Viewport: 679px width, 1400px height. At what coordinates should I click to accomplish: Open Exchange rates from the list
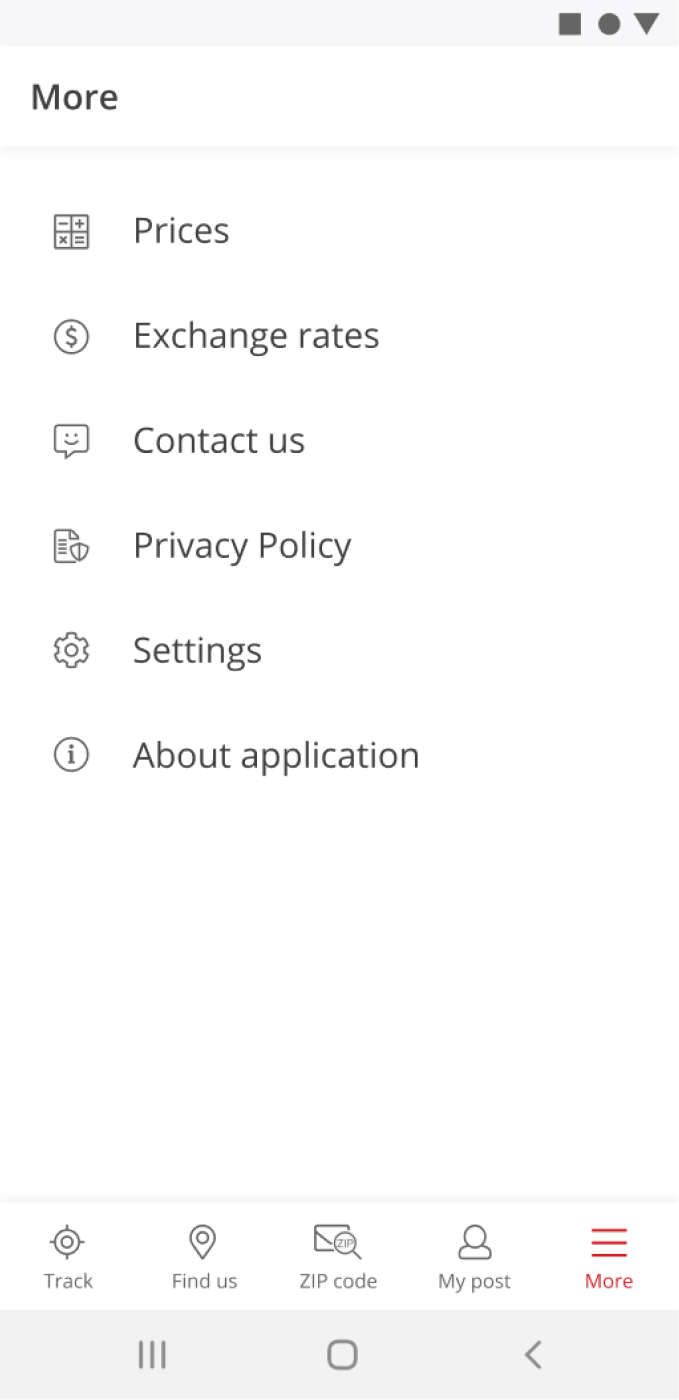(x=256, y=336)
